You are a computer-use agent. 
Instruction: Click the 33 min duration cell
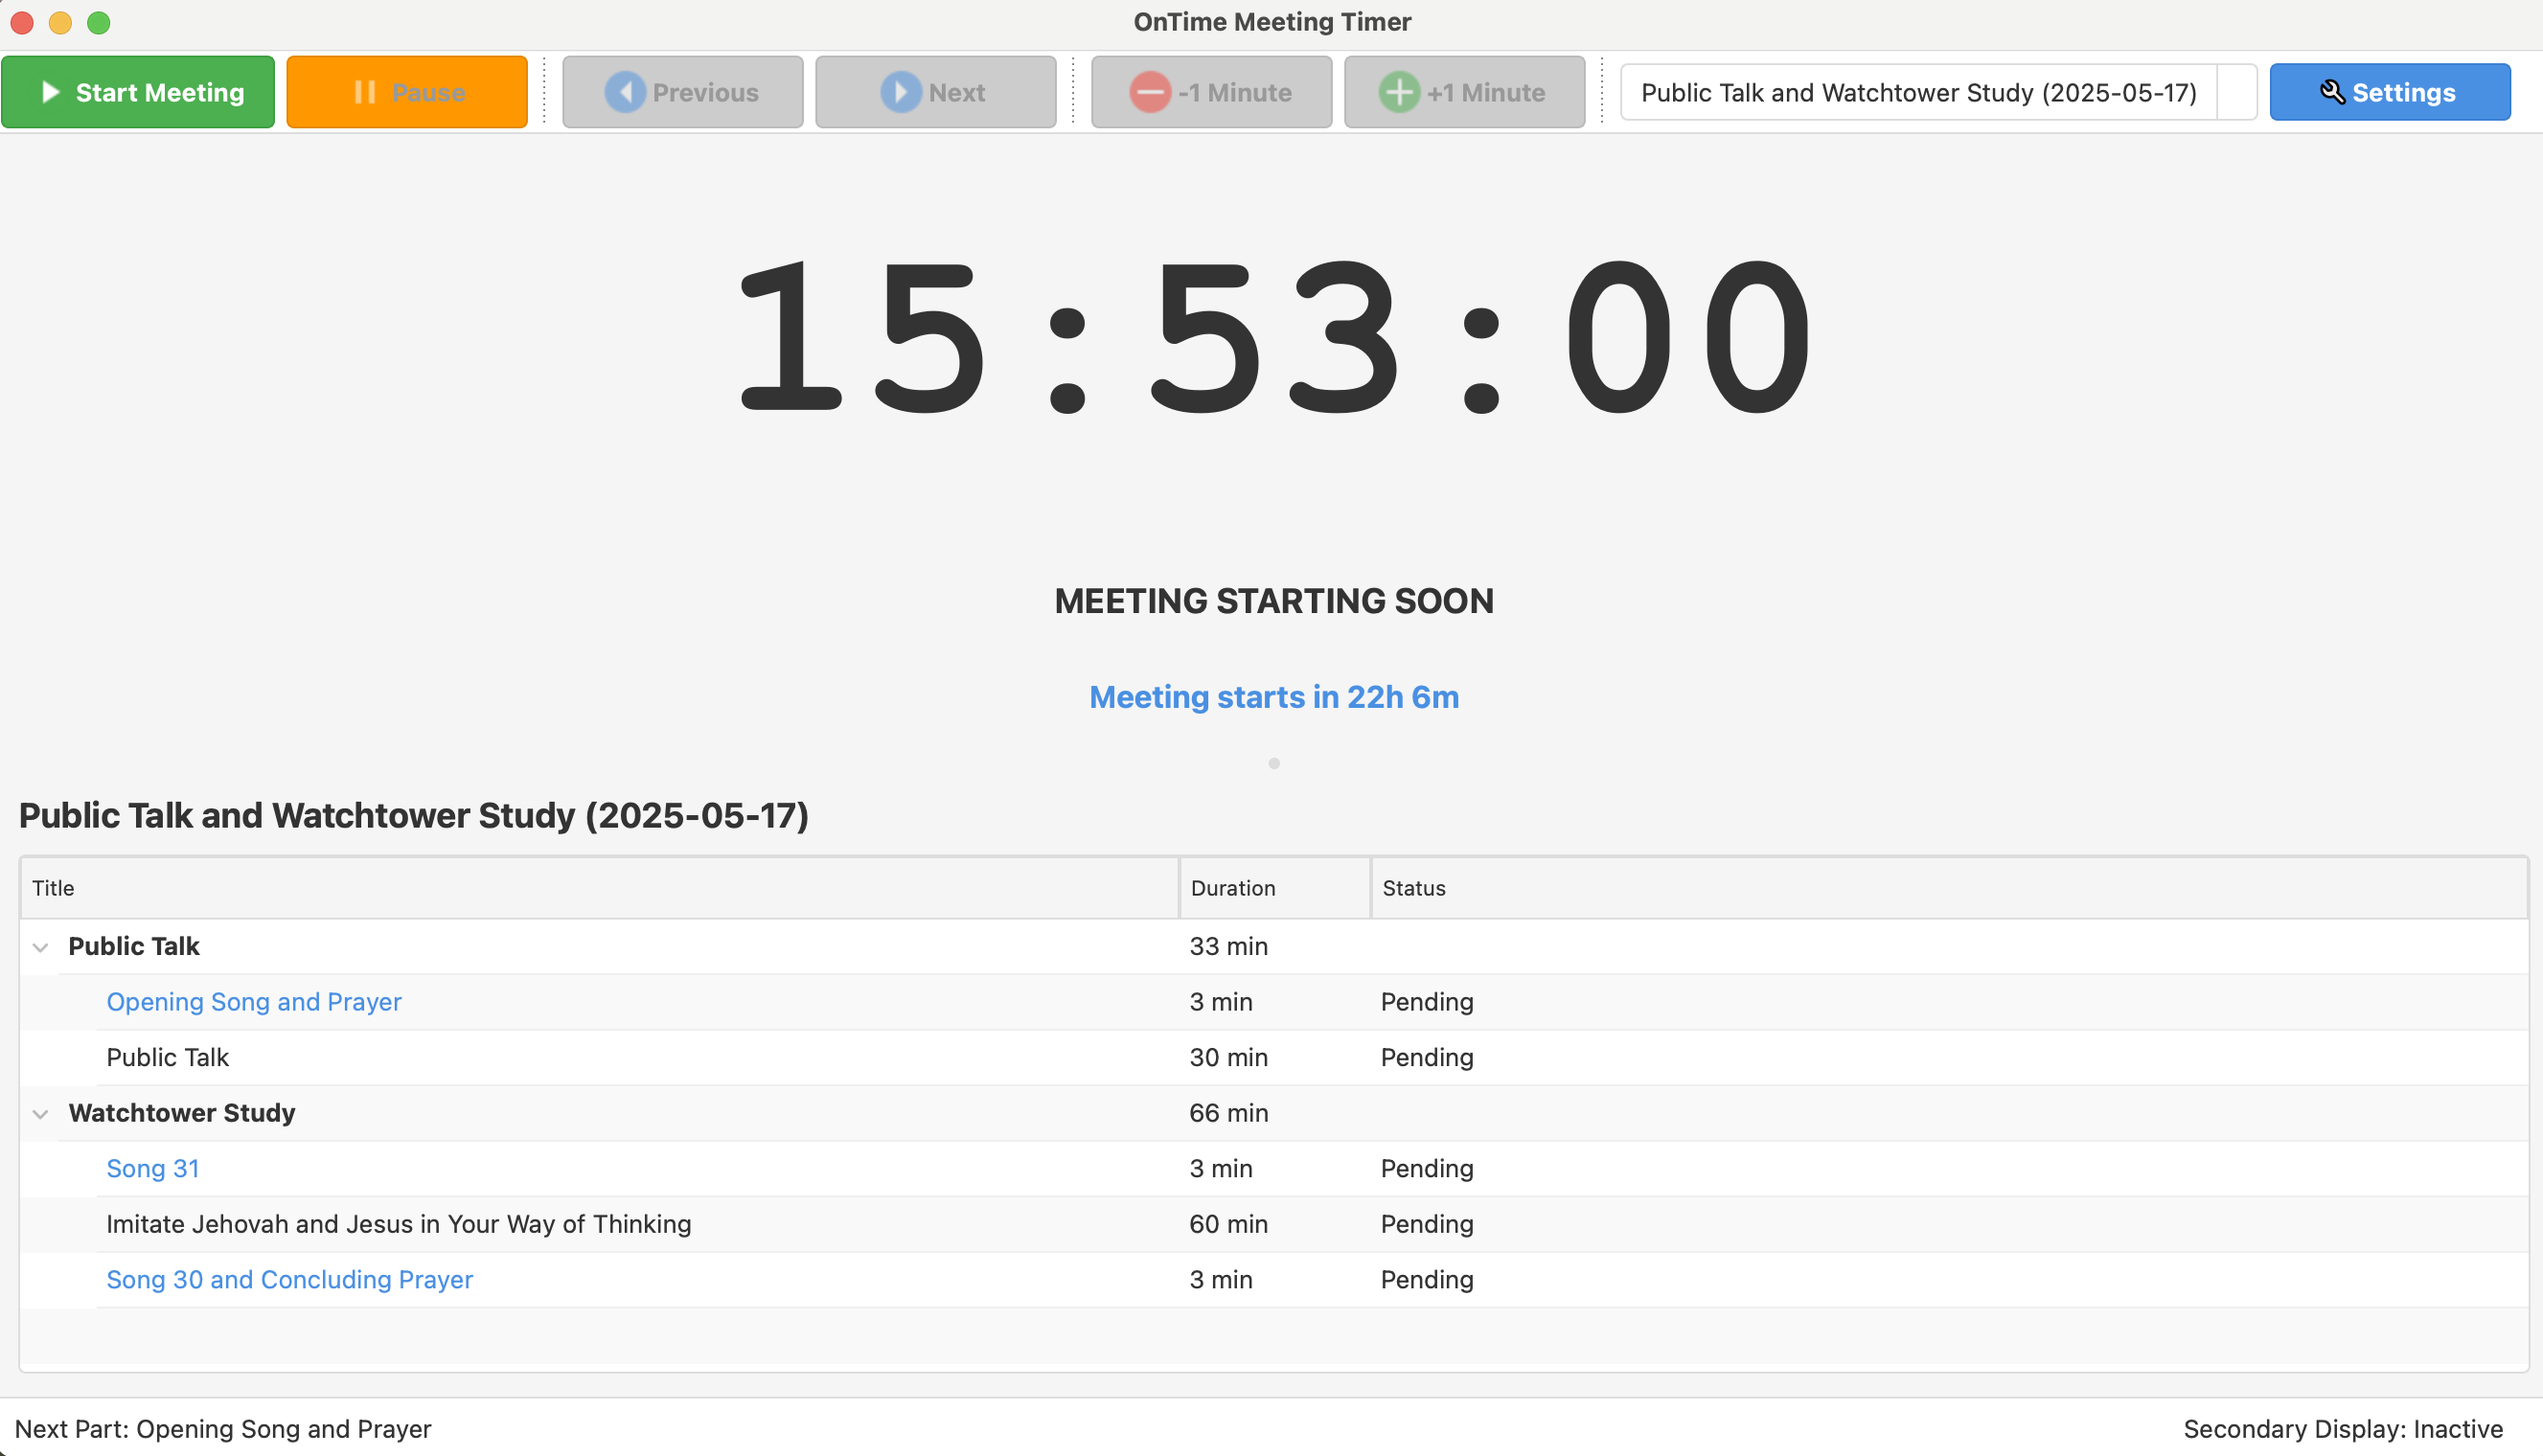click(1228, 946)
